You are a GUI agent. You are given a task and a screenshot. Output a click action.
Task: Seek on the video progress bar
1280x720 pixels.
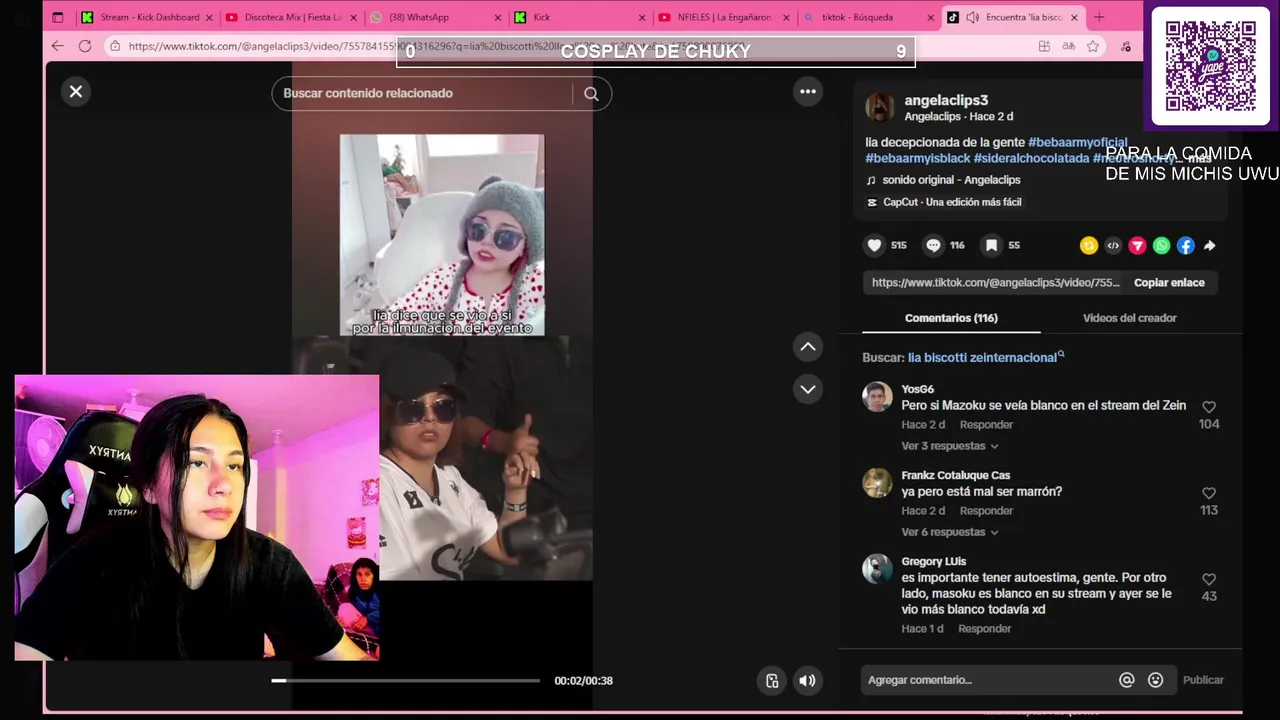(405, 681)
